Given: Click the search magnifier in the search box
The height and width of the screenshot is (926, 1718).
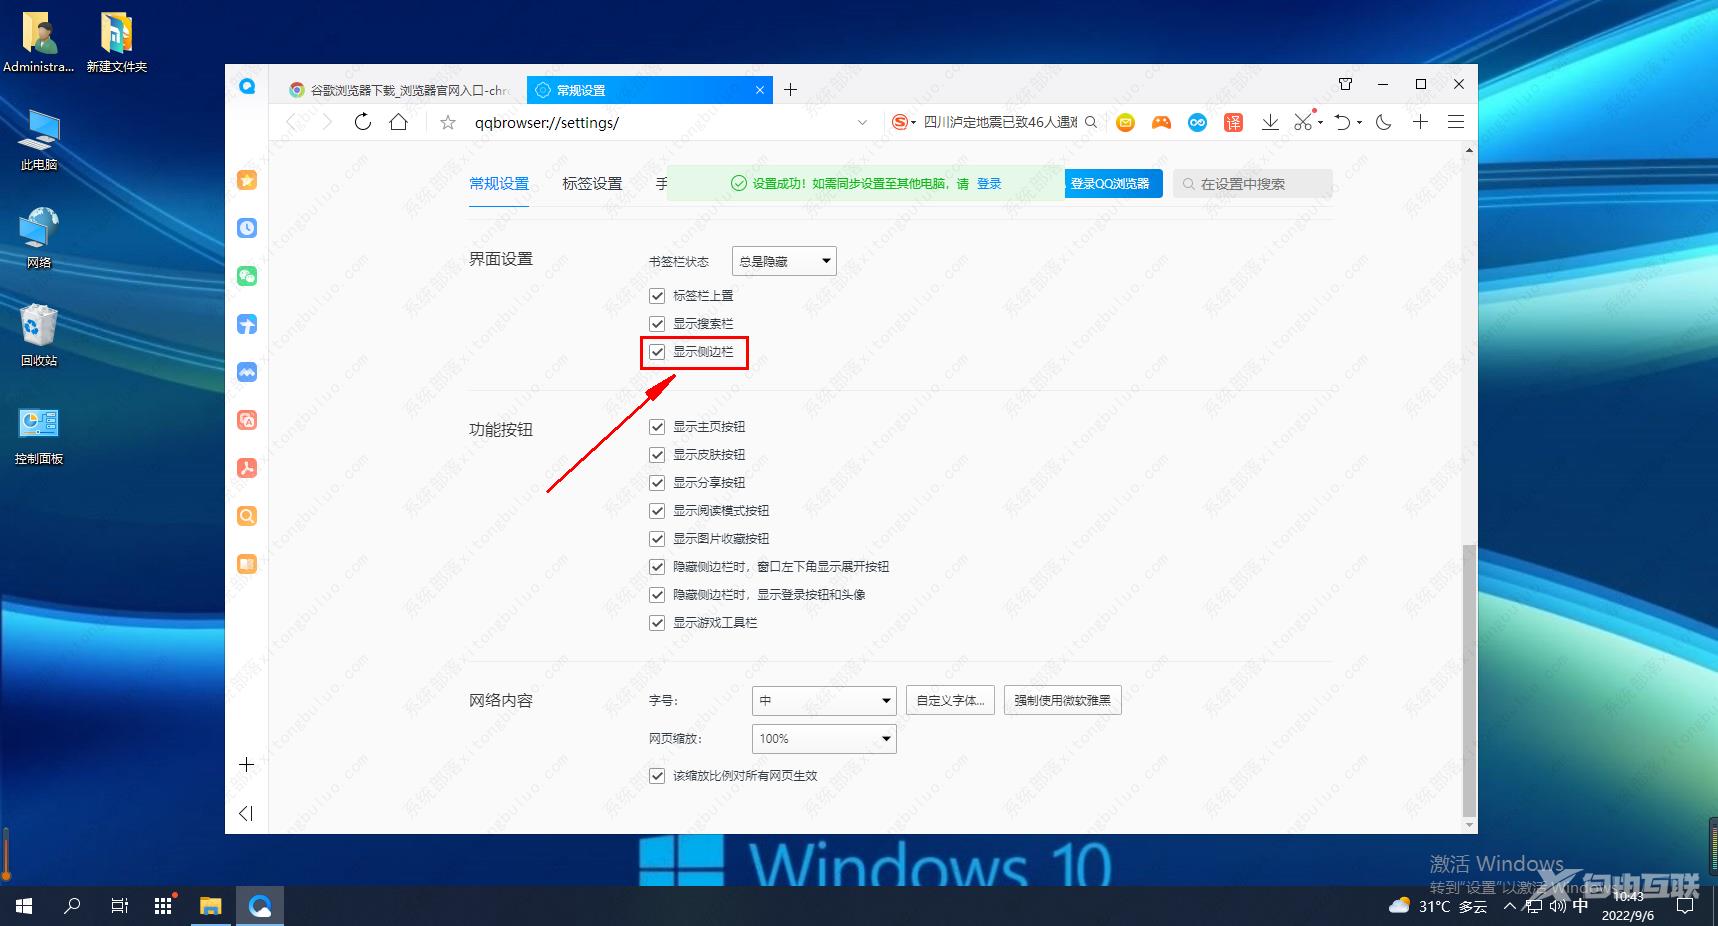Looking at the screenshot, I should tap(1091, 122).
